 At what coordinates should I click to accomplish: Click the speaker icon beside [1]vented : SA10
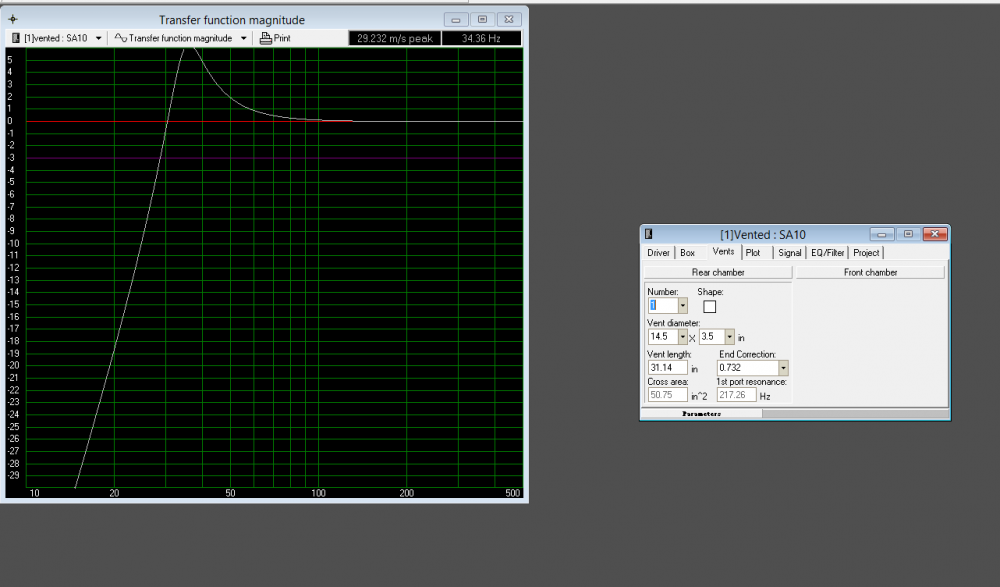coord(16,38)
